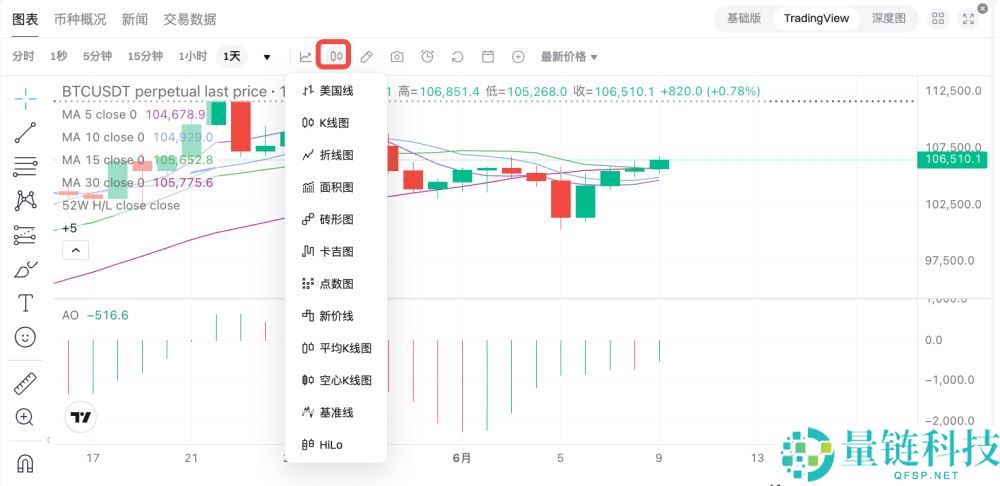Choose 面积图 chart type
This screenshot has width=1000, height=486.
pyautogui.click(x=335, y=188)
